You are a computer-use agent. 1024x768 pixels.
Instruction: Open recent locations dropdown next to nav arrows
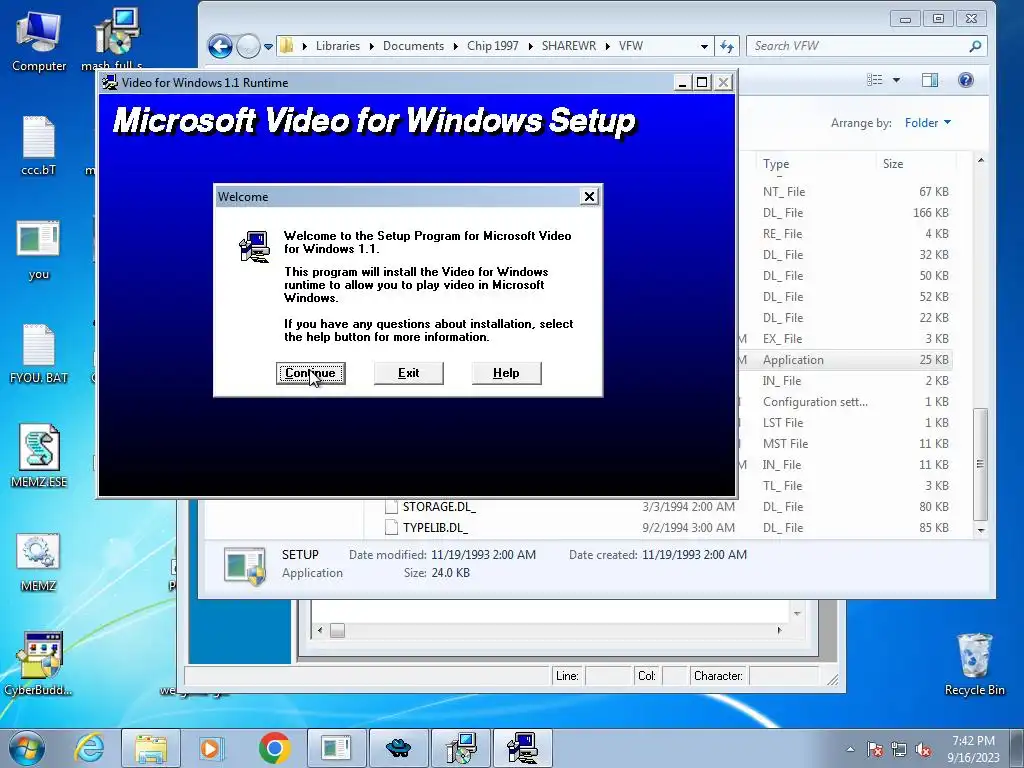tap(268, 46)
